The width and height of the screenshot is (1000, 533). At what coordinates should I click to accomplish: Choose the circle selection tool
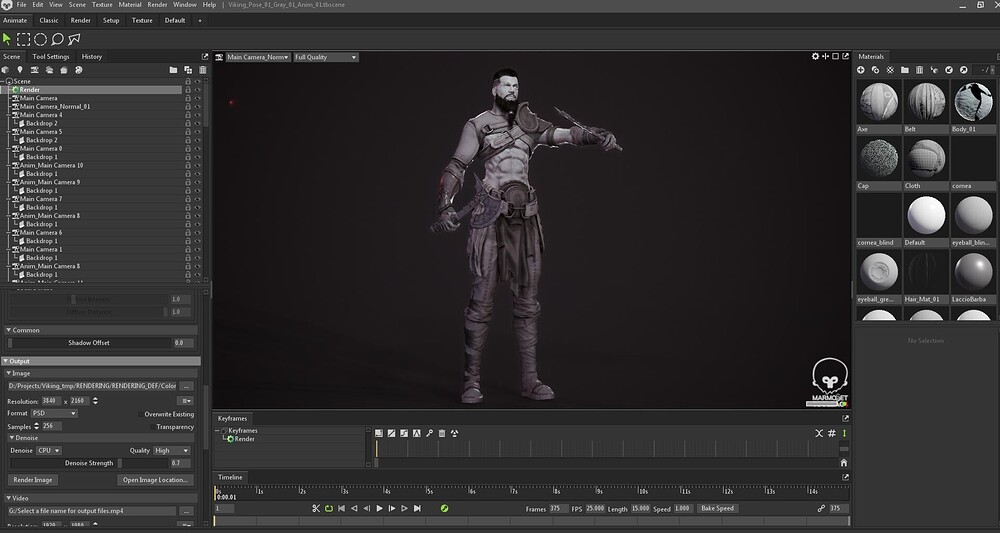point(40,40)
